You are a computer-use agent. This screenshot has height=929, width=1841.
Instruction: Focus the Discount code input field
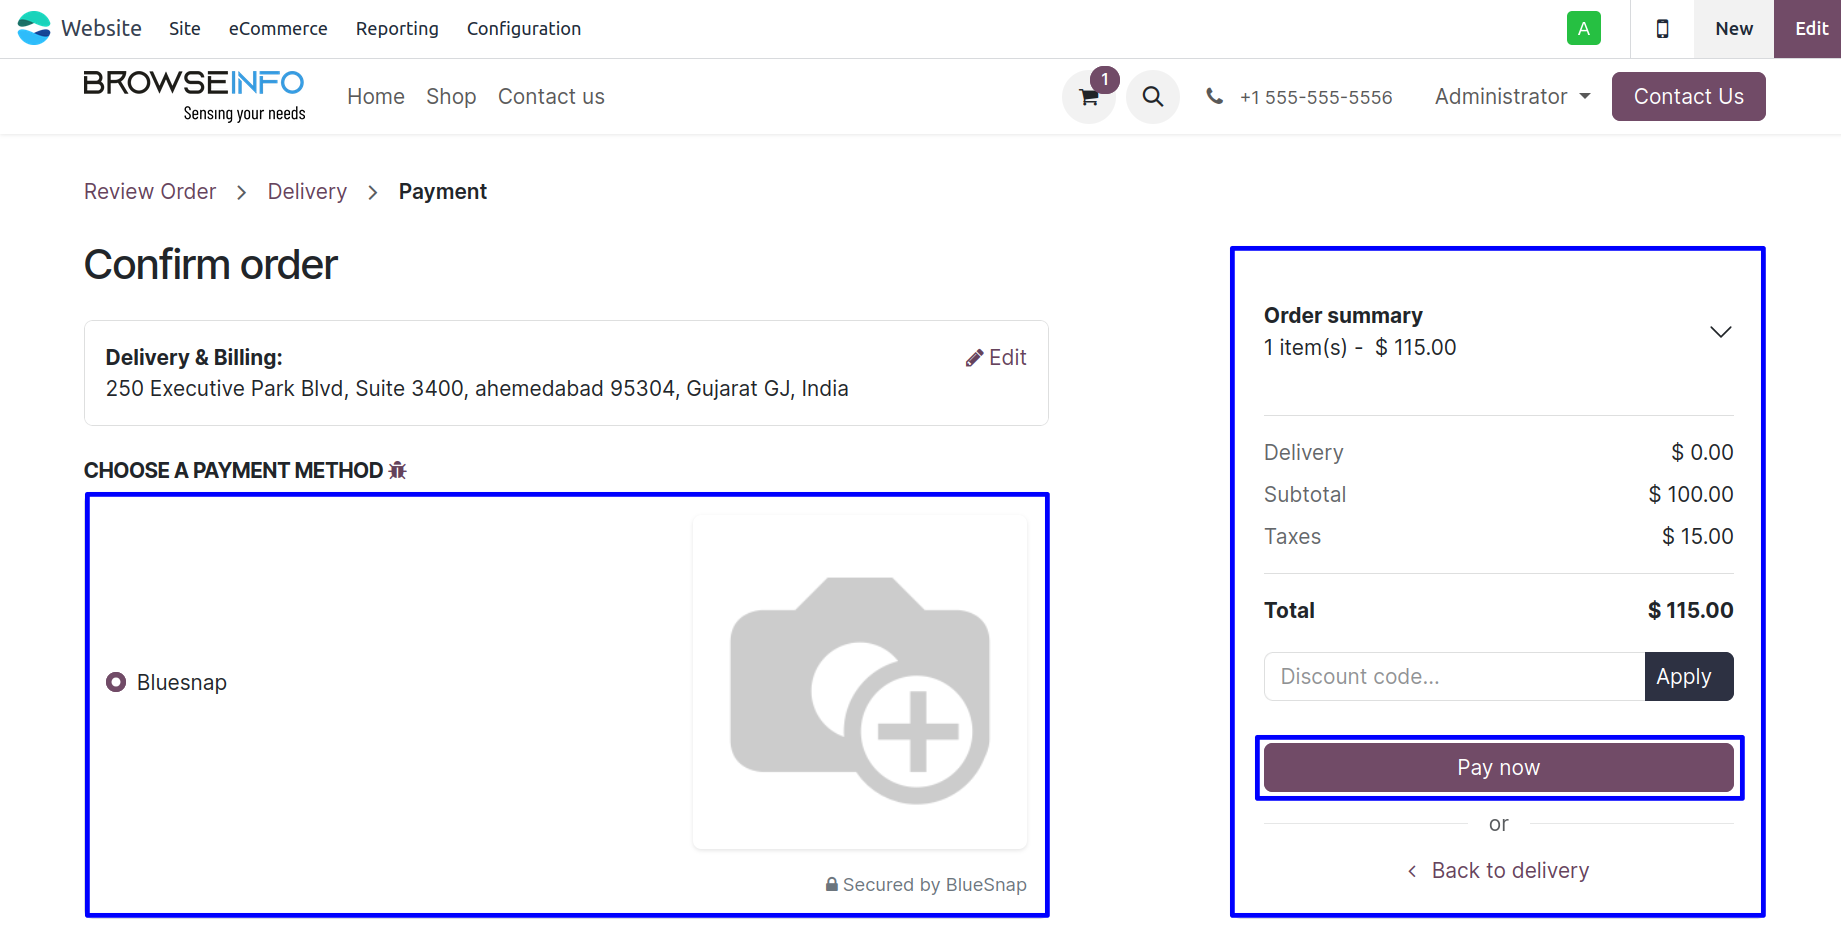click(x=1454, y=677)
